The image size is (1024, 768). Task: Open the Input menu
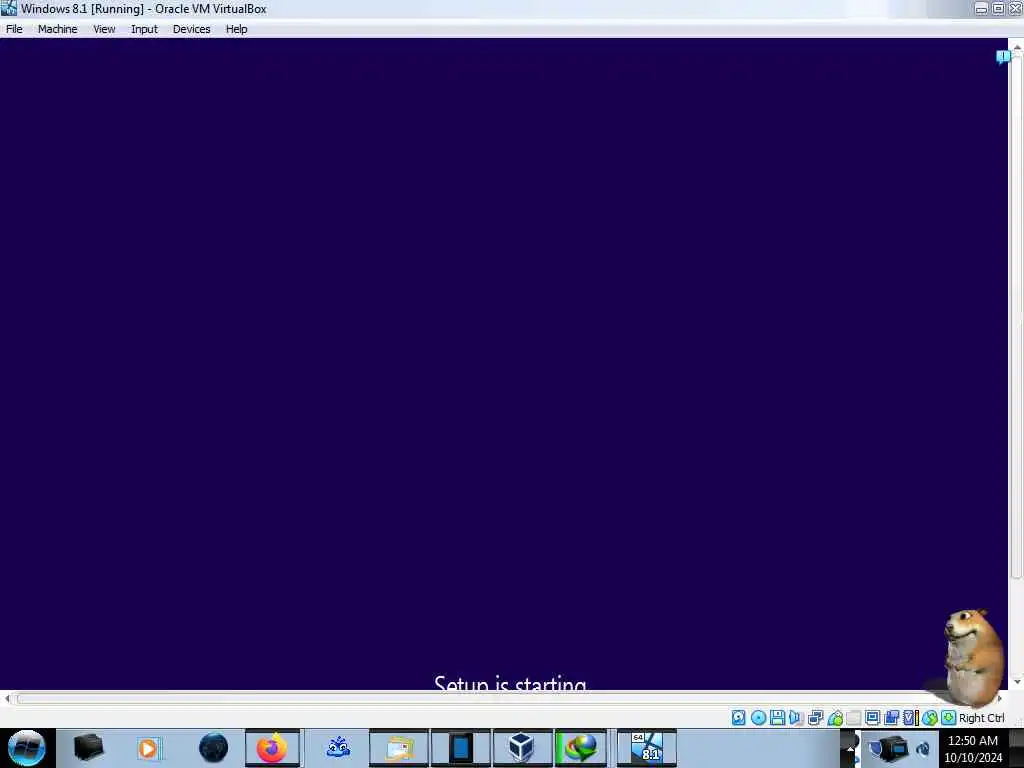(144, 29)
